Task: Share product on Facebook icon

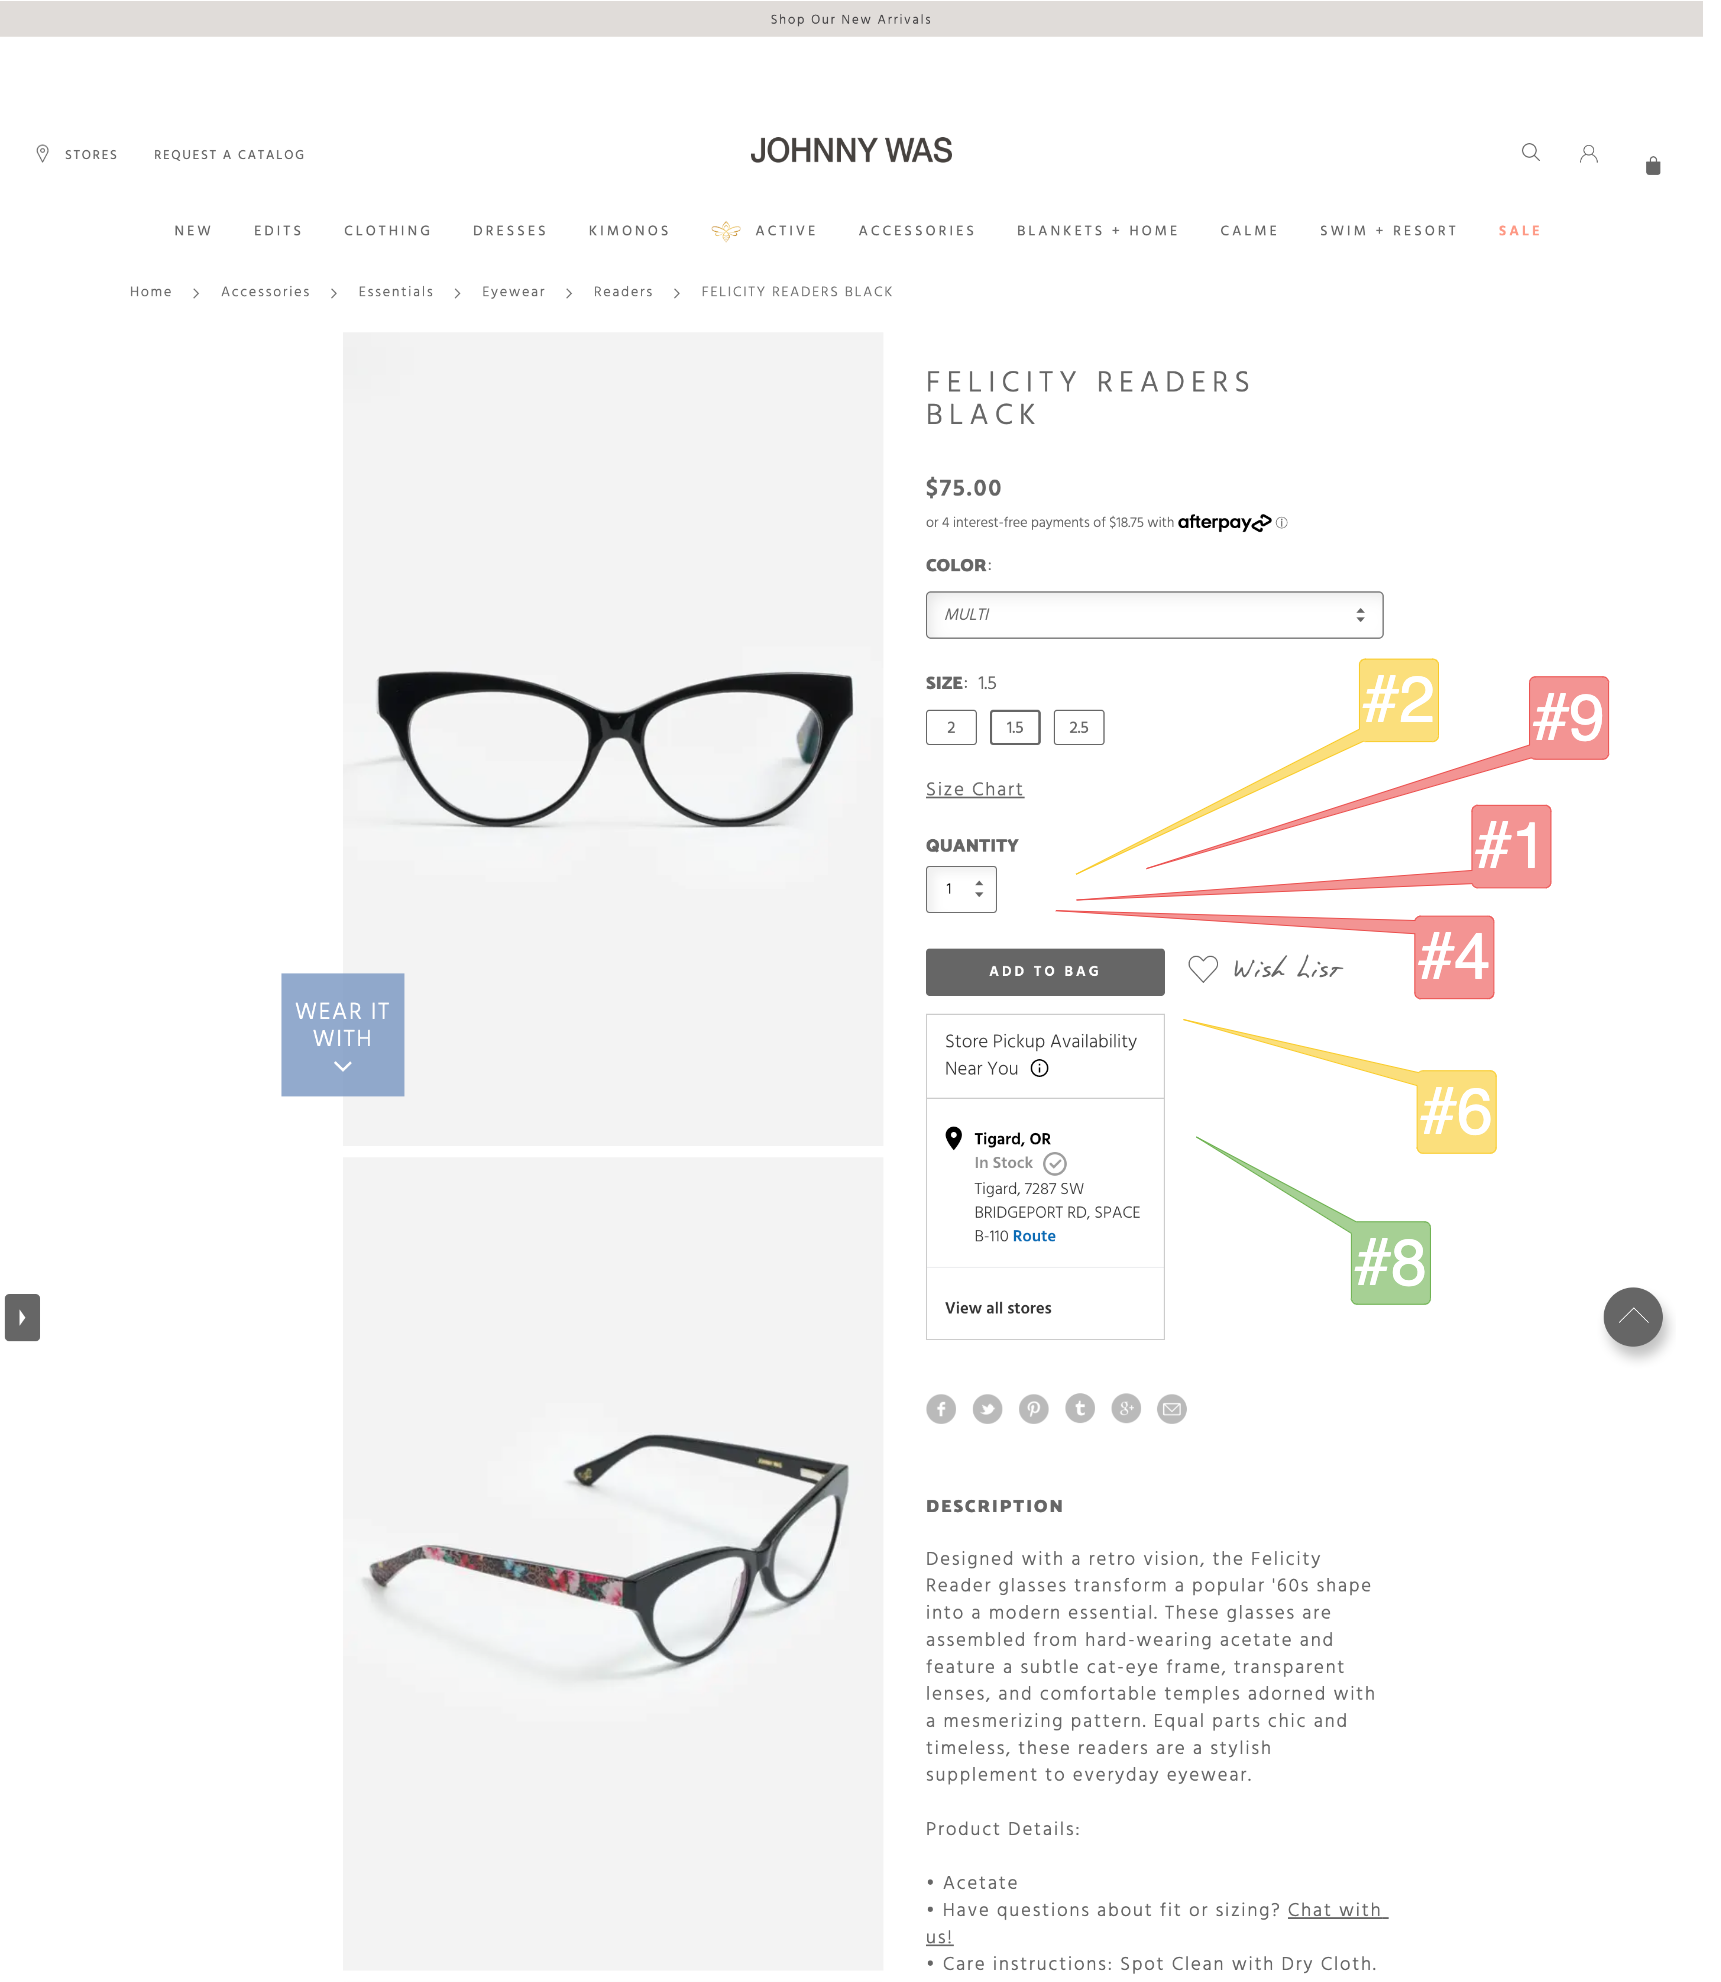Action: [941, 1408]
